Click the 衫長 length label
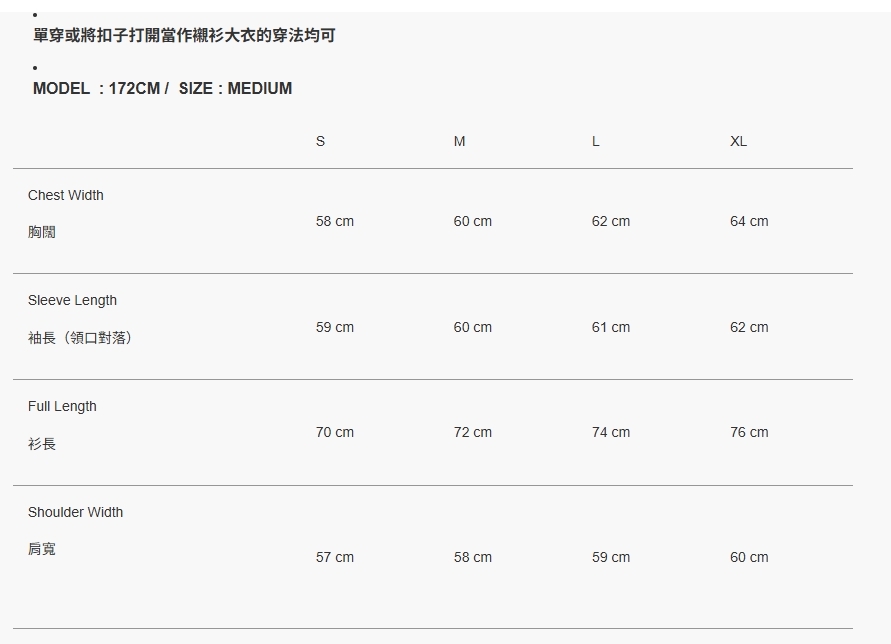Image resolution: width=891 pixels, height=644 pixels. point(42,444)
